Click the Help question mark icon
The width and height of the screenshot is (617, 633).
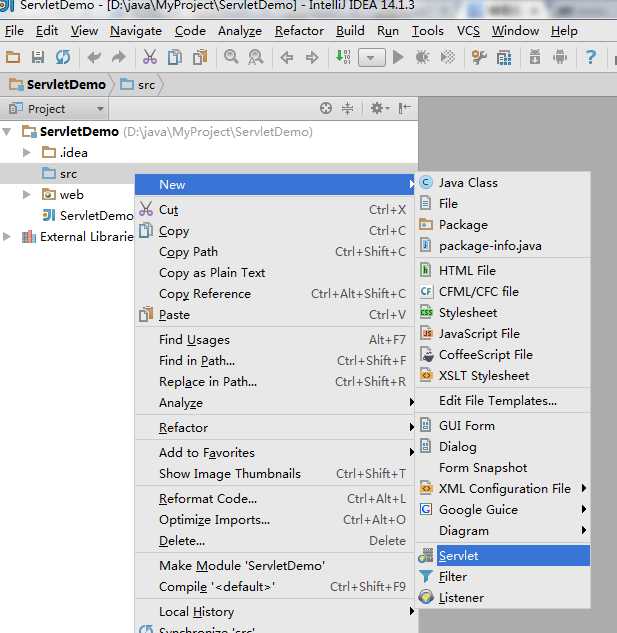click(591, 57)
